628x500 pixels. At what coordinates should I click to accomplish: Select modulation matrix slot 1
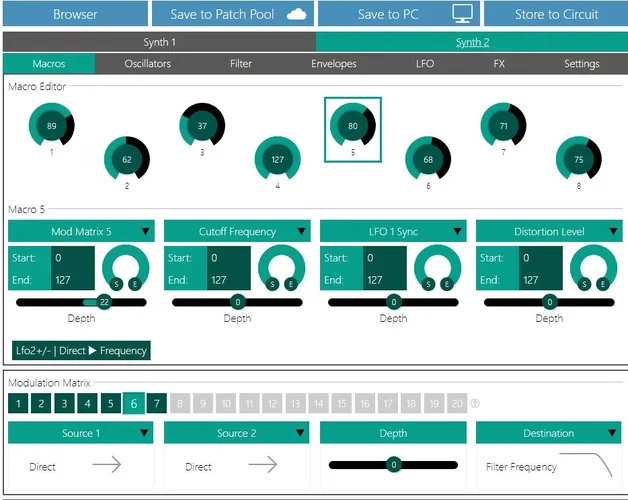click(x=18, y=403)
